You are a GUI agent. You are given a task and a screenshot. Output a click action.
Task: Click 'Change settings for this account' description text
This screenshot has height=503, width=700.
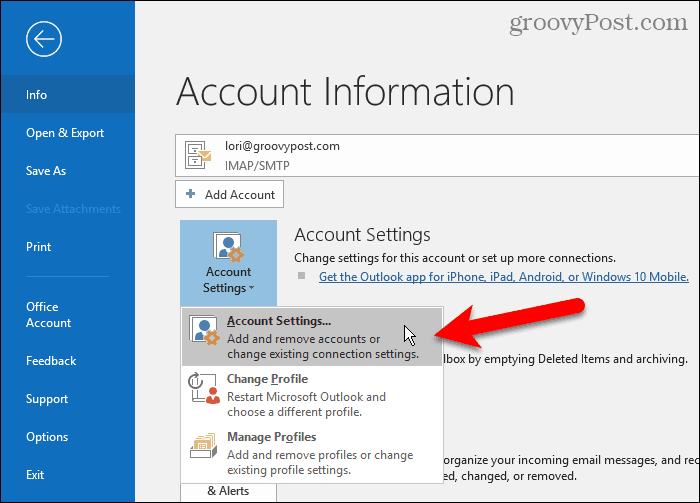tap(454, 258)
